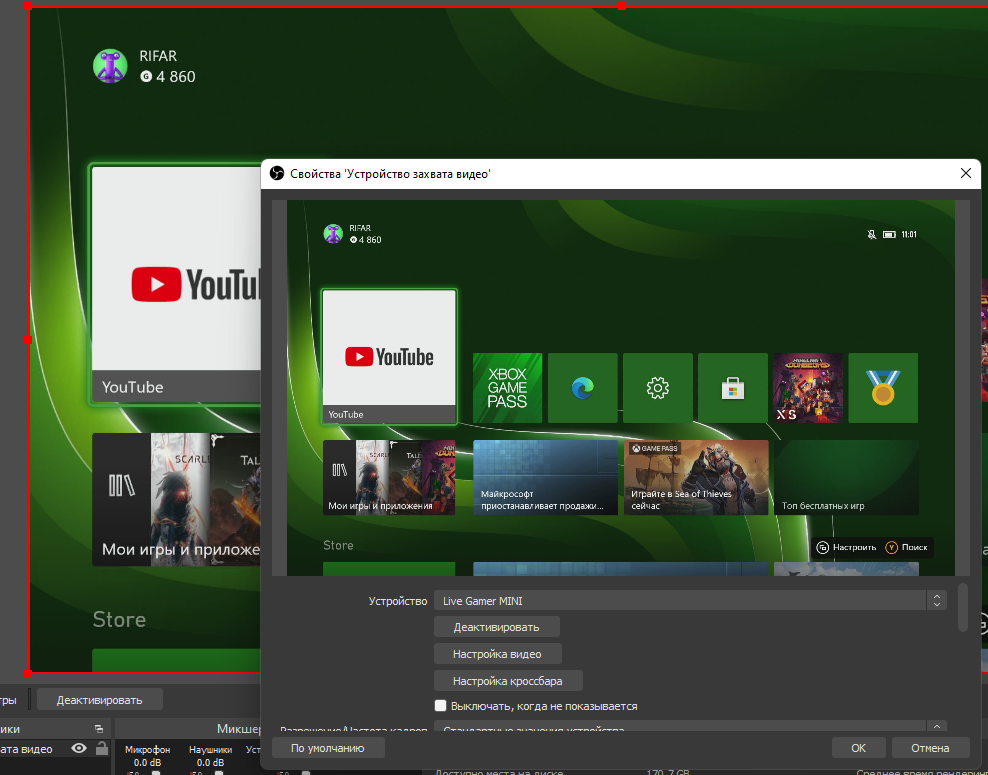Click the muted notifications bell in the dialog preview
Image resolution: width=988 pixels, height=775 pixels.
pyautogui.click(x=871, y=234)
